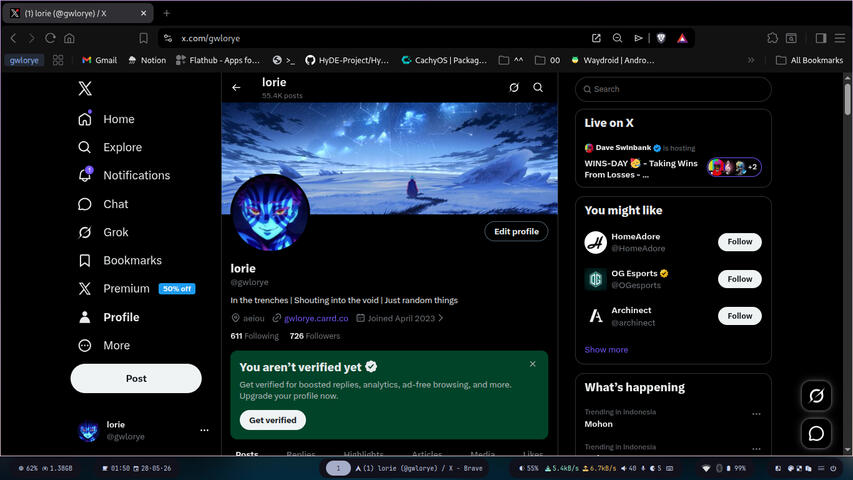Click floating Grok button
The height and width of the screenshot is (480, 853).
[816, 396]
